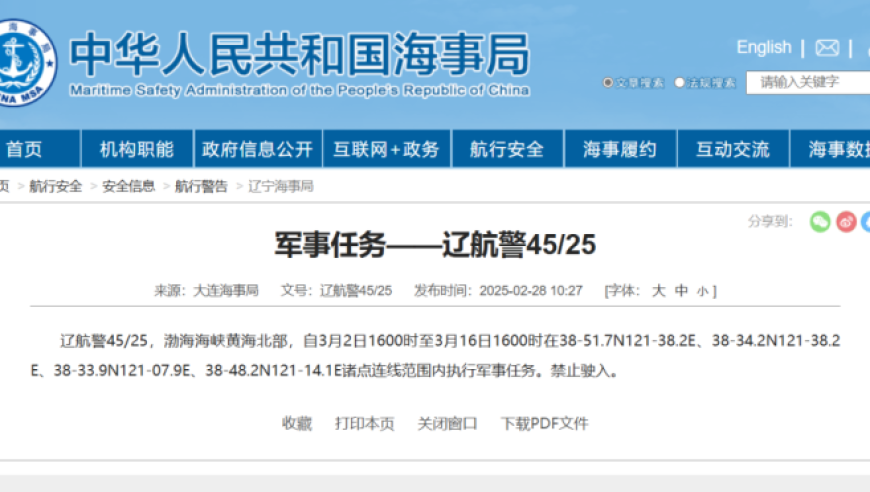Select the first search-type radio button
The image size is (870, 492).
608,83
